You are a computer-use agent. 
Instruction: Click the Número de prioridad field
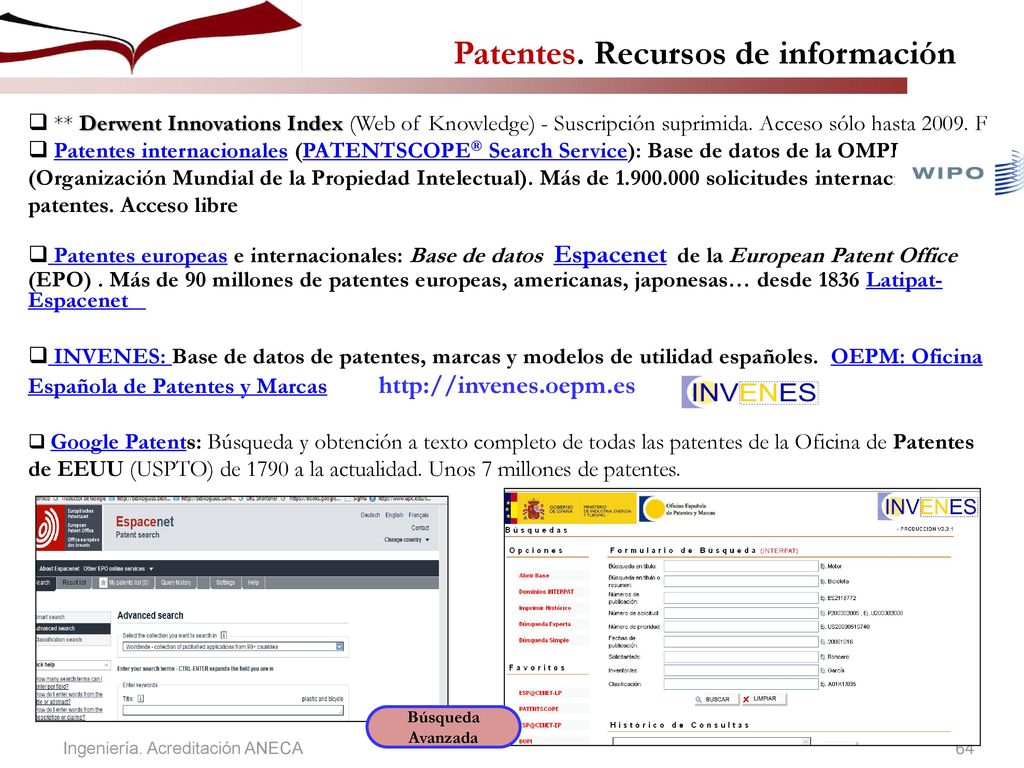click(741, 627)
